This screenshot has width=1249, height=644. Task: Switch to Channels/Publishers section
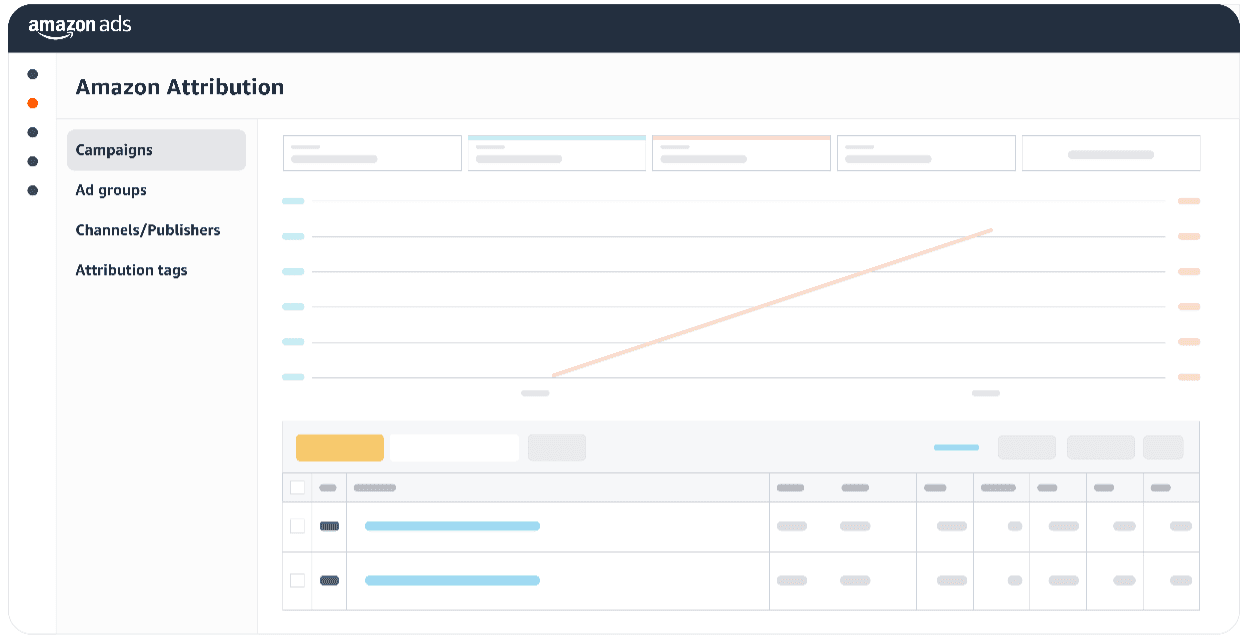[x=148, y=230]
